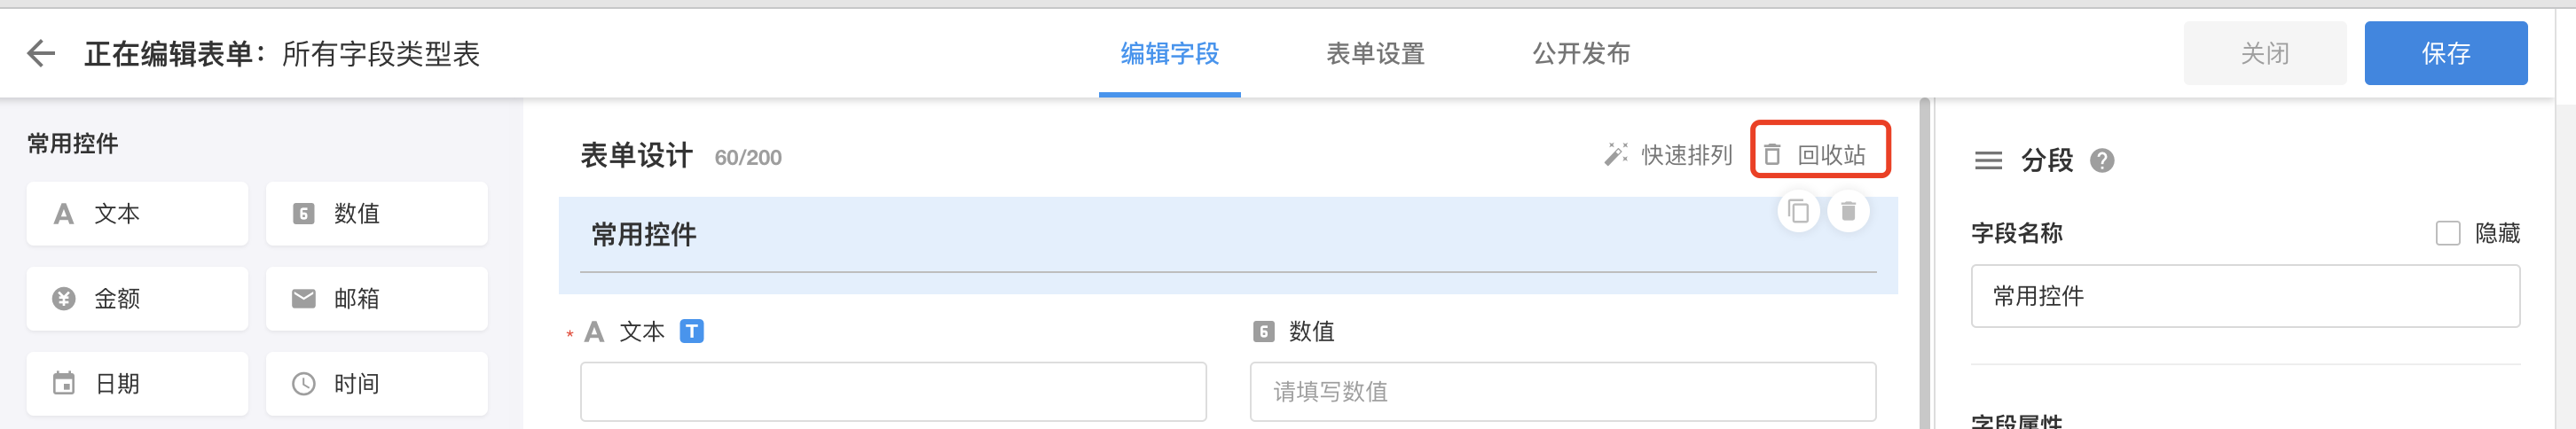Click the blue T badge beside 文本
2576x429 pixels.
[691, 331]
